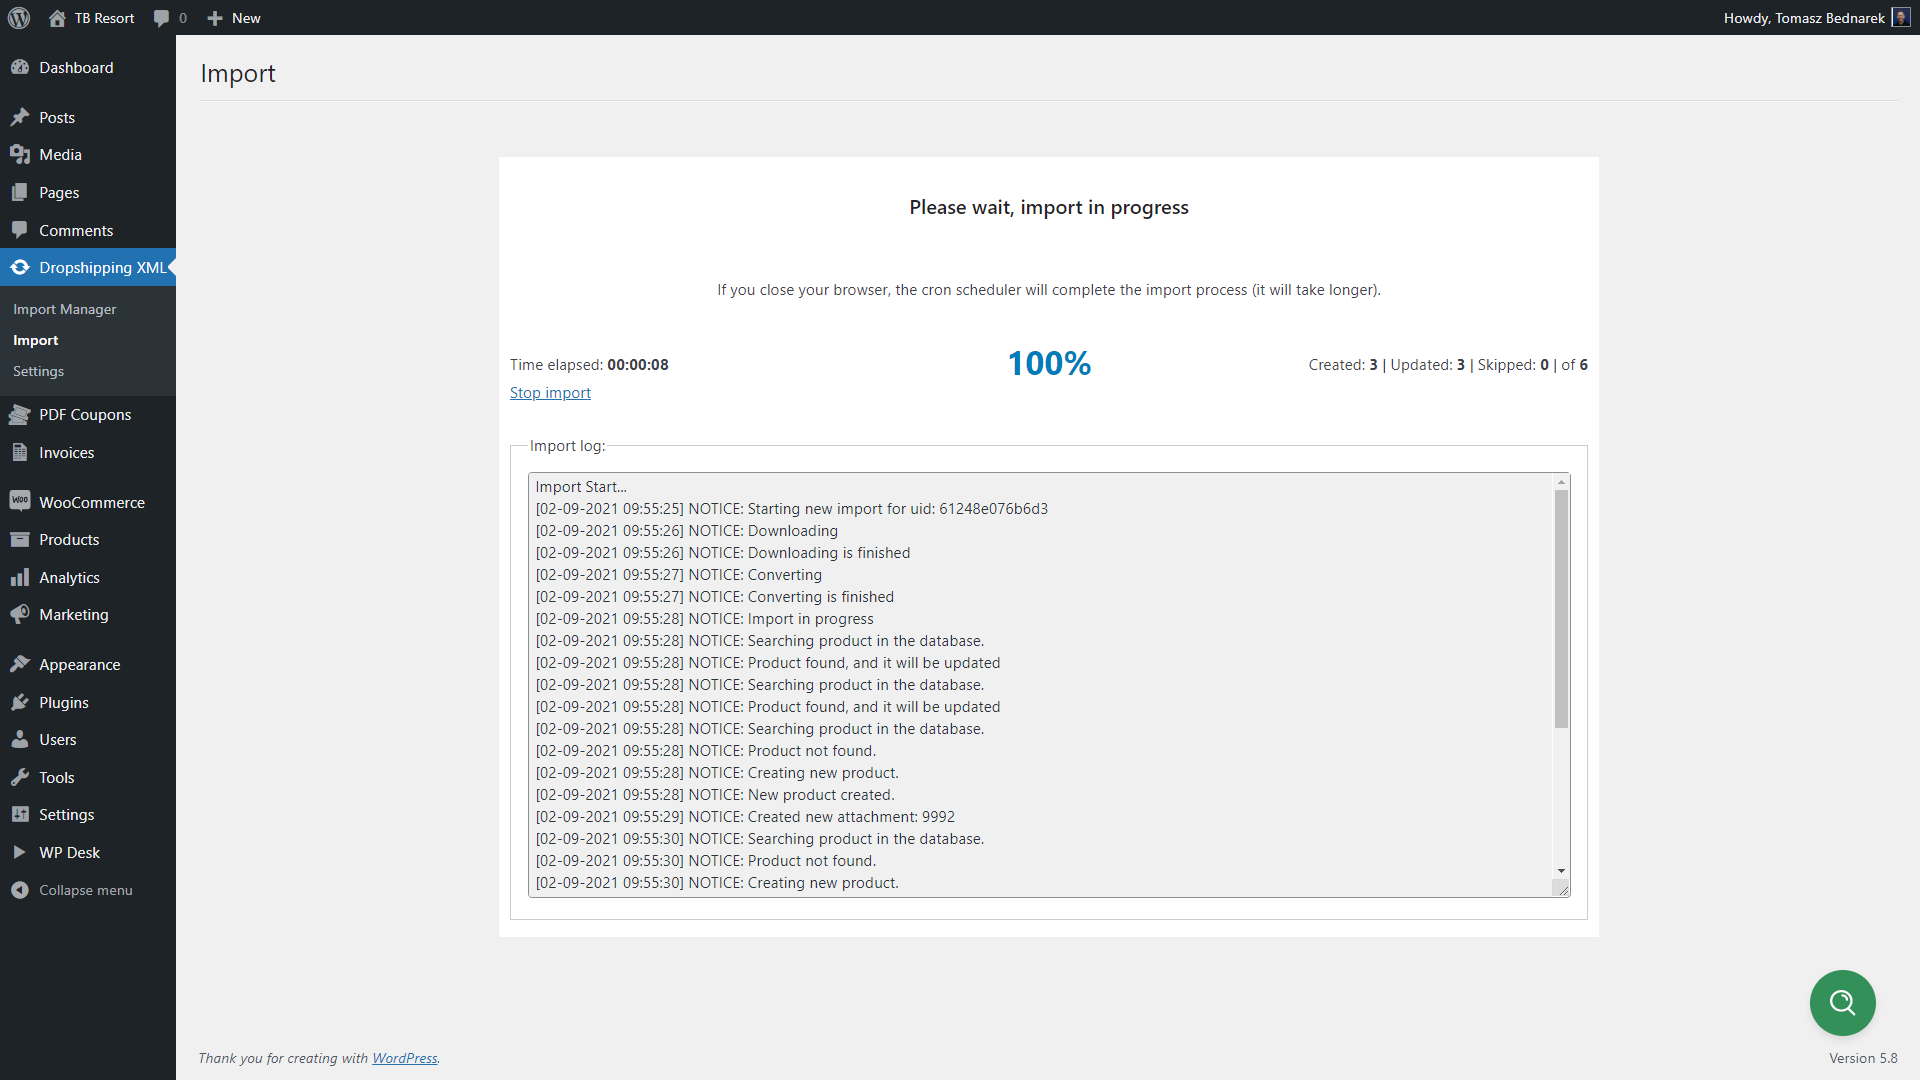The width and height of the screenshot is (1920, 1080).
Task: Open the Analytics menu label
Action: pos(69,577)
